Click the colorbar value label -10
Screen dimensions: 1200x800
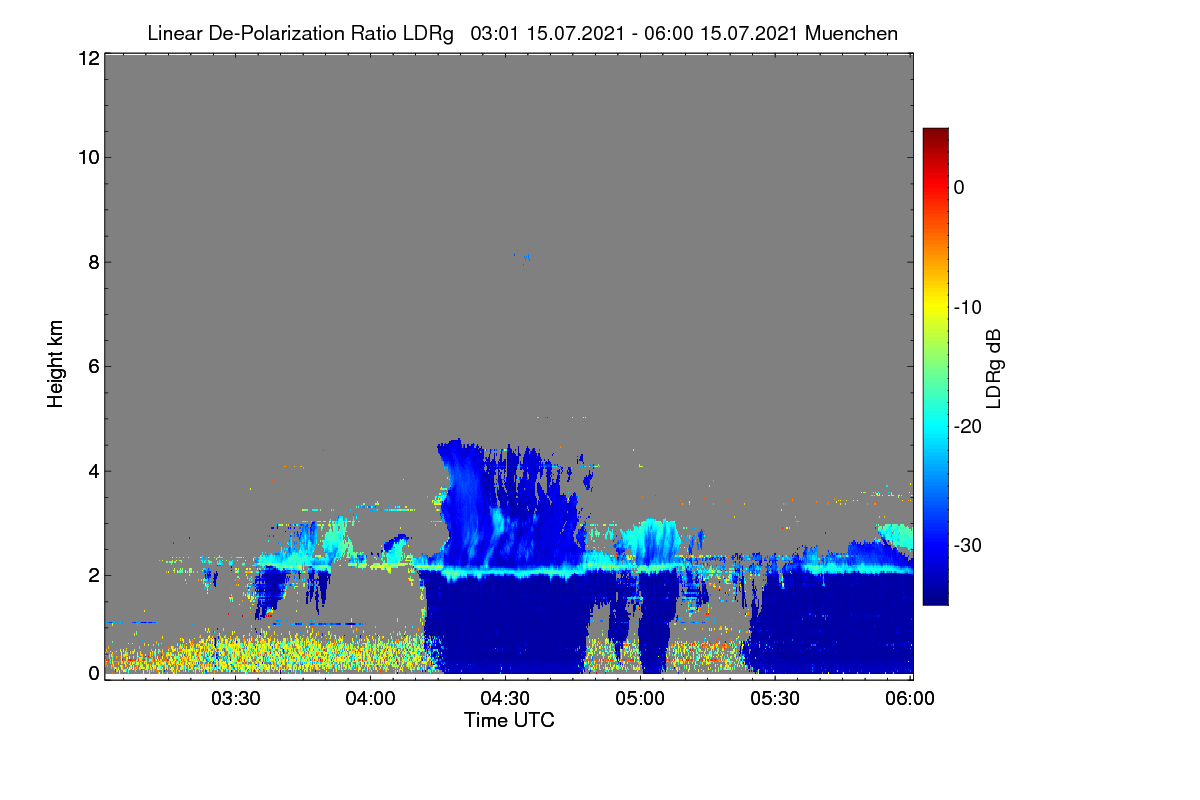(967, 307)
